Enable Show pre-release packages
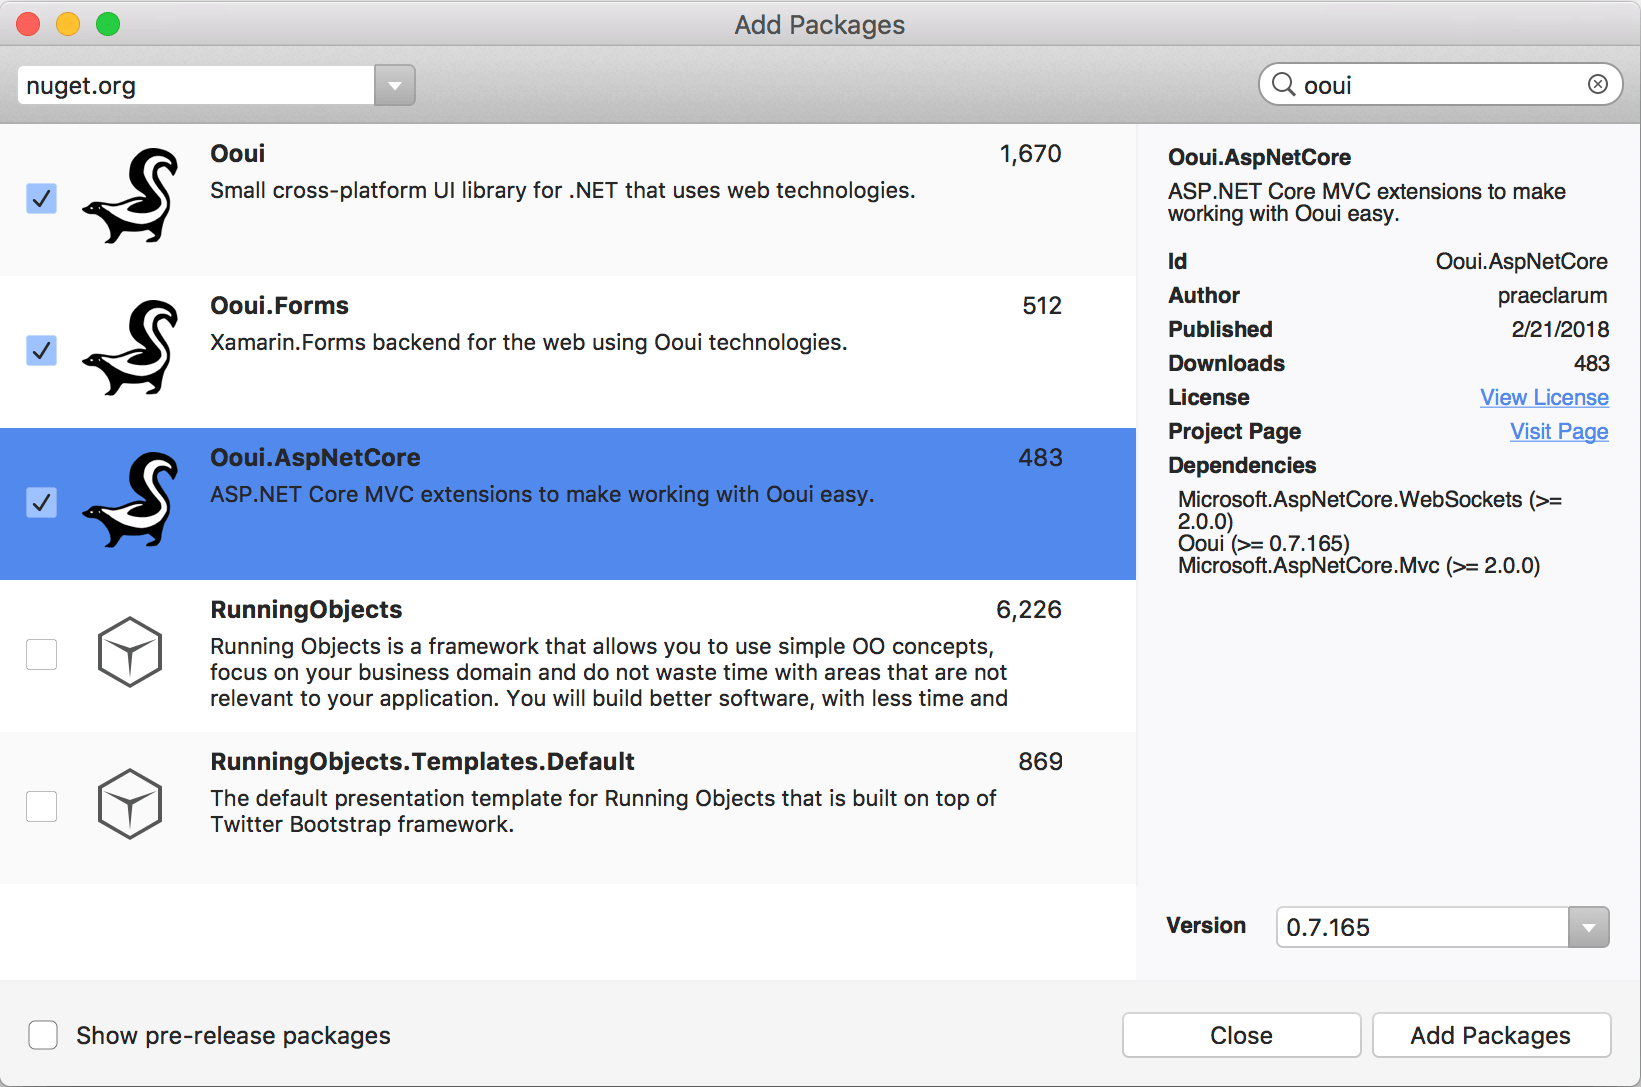Screen dimensions: 1641x1087 point(43,1035)
